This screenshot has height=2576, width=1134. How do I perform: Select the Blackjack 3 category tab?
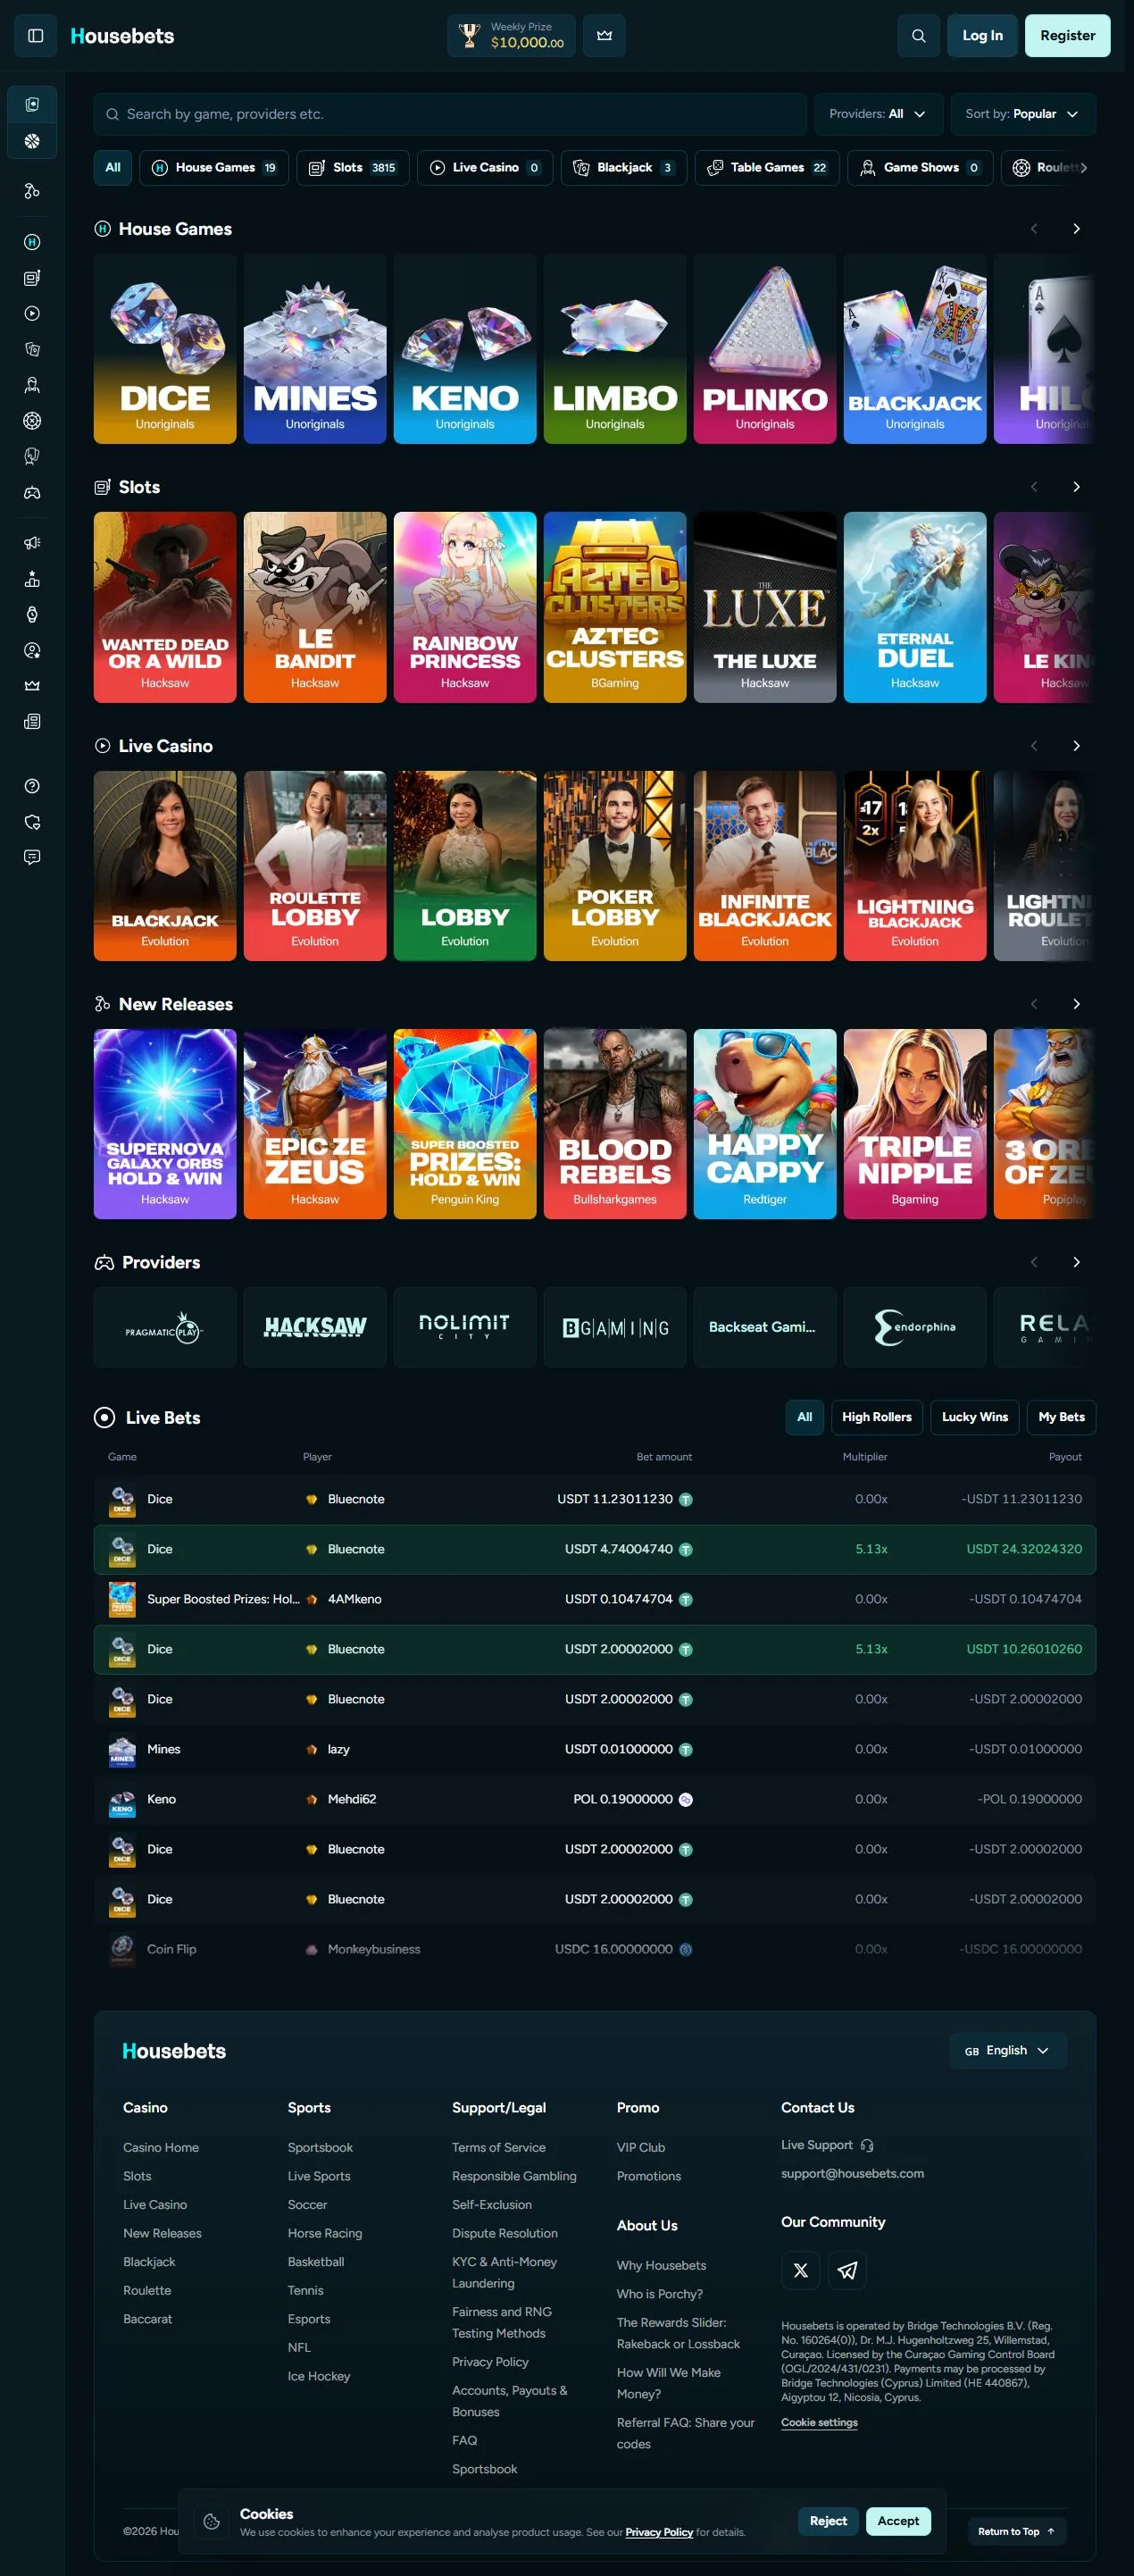624,168
